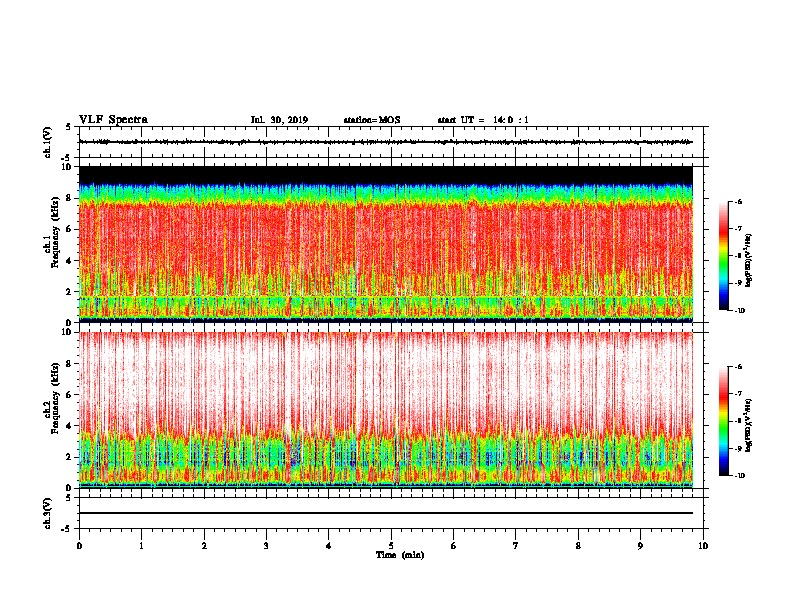Click the ch.1 spectrogram panel
Viewport: 792px width, 612px height.
pos(386,244)
